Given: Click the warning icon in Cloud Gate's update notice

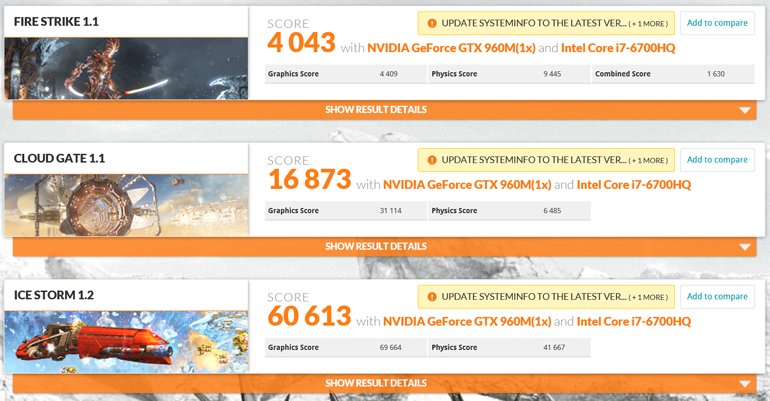Looking at the screenshot, I should pyautogui.click(x=431, y=160).
